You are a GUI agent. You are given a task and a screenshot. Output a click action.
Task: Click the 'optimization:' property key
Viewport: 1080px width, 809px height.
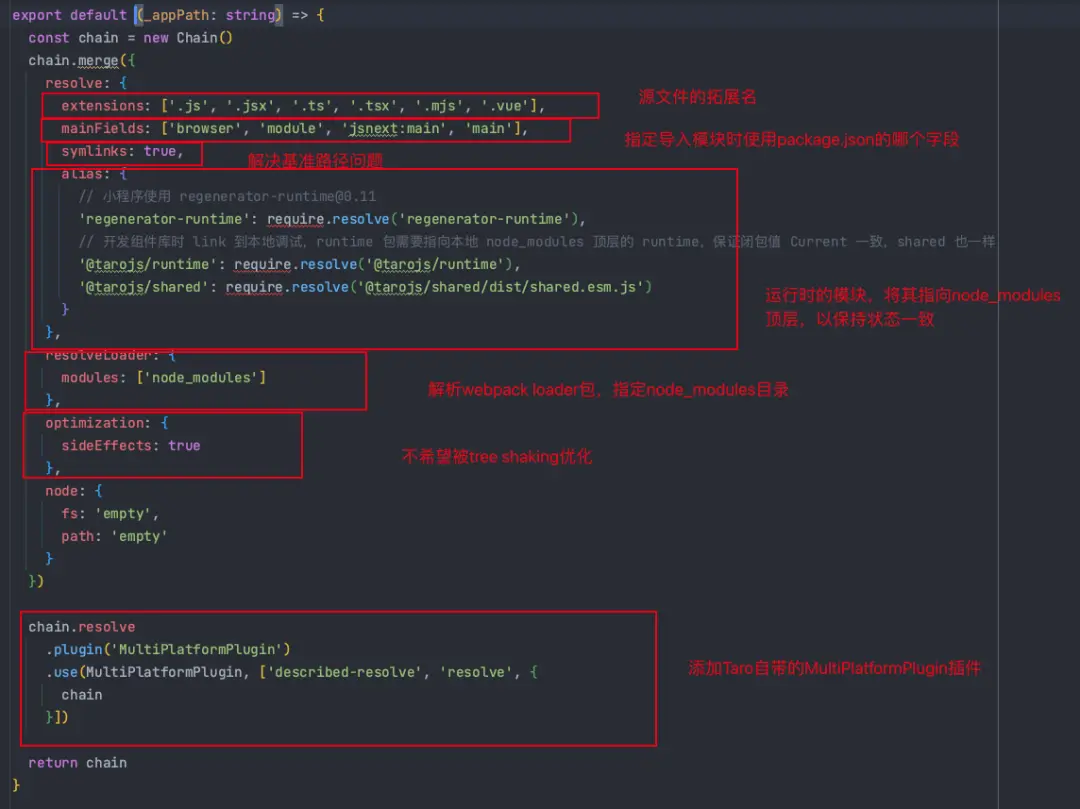point(98,423)
